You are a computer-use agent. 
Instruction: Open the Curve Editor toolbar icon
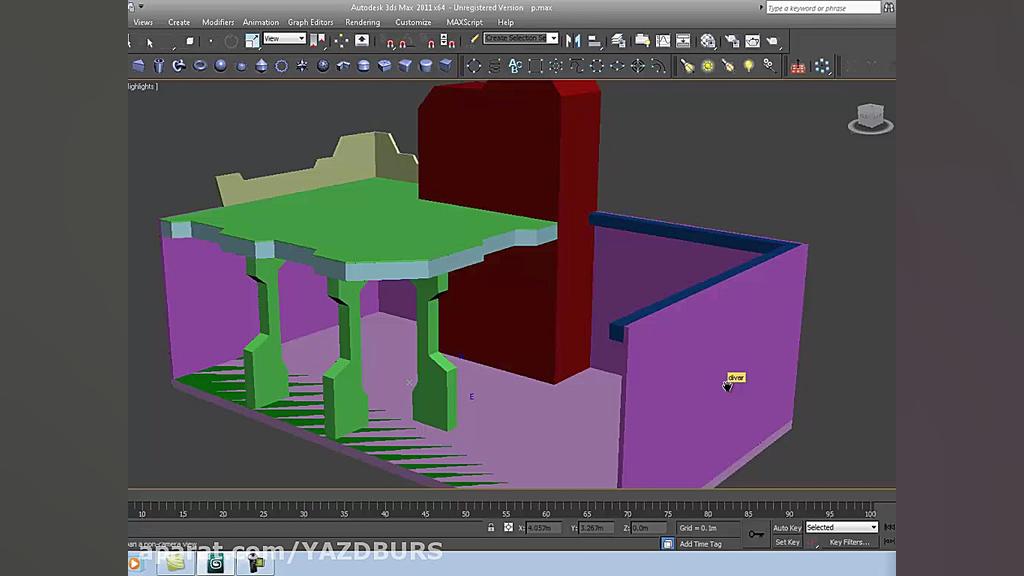pyautogui.click(x=661, y=40)
